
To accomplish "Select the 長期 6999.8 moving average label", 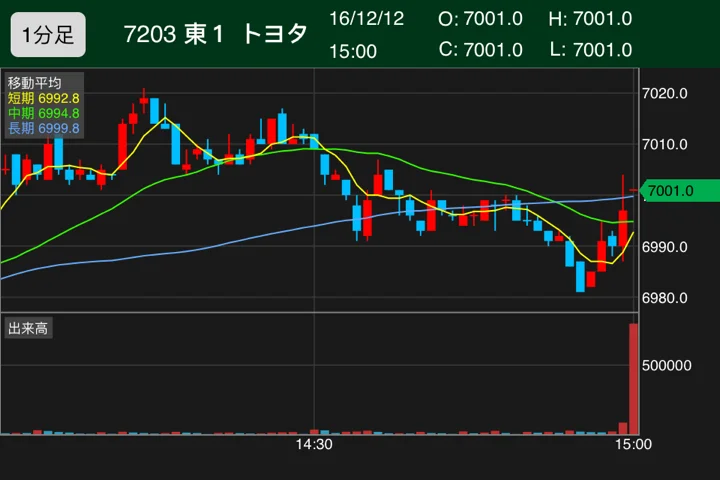I will tap(44, 128).
